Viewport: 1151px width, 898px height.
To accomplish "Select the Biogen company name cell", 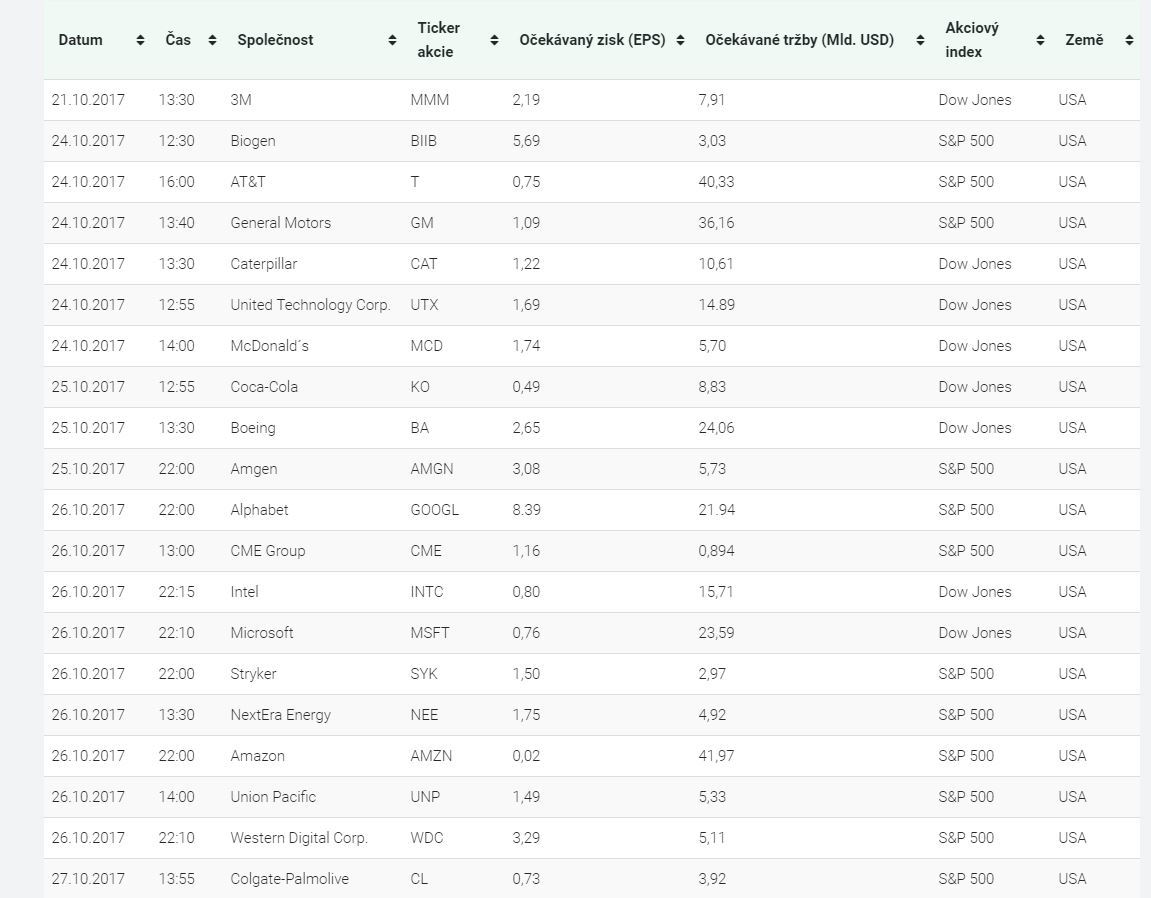I will coord(253,141).
